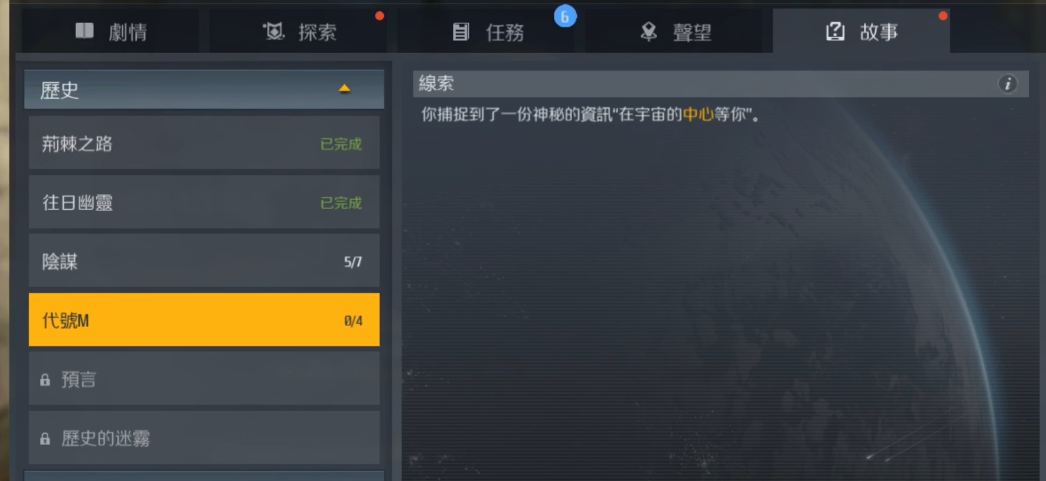Viewport: 1046px width, 481px height.
Task: Open the info icon in 線索 header
Action: pos(1008,84)
